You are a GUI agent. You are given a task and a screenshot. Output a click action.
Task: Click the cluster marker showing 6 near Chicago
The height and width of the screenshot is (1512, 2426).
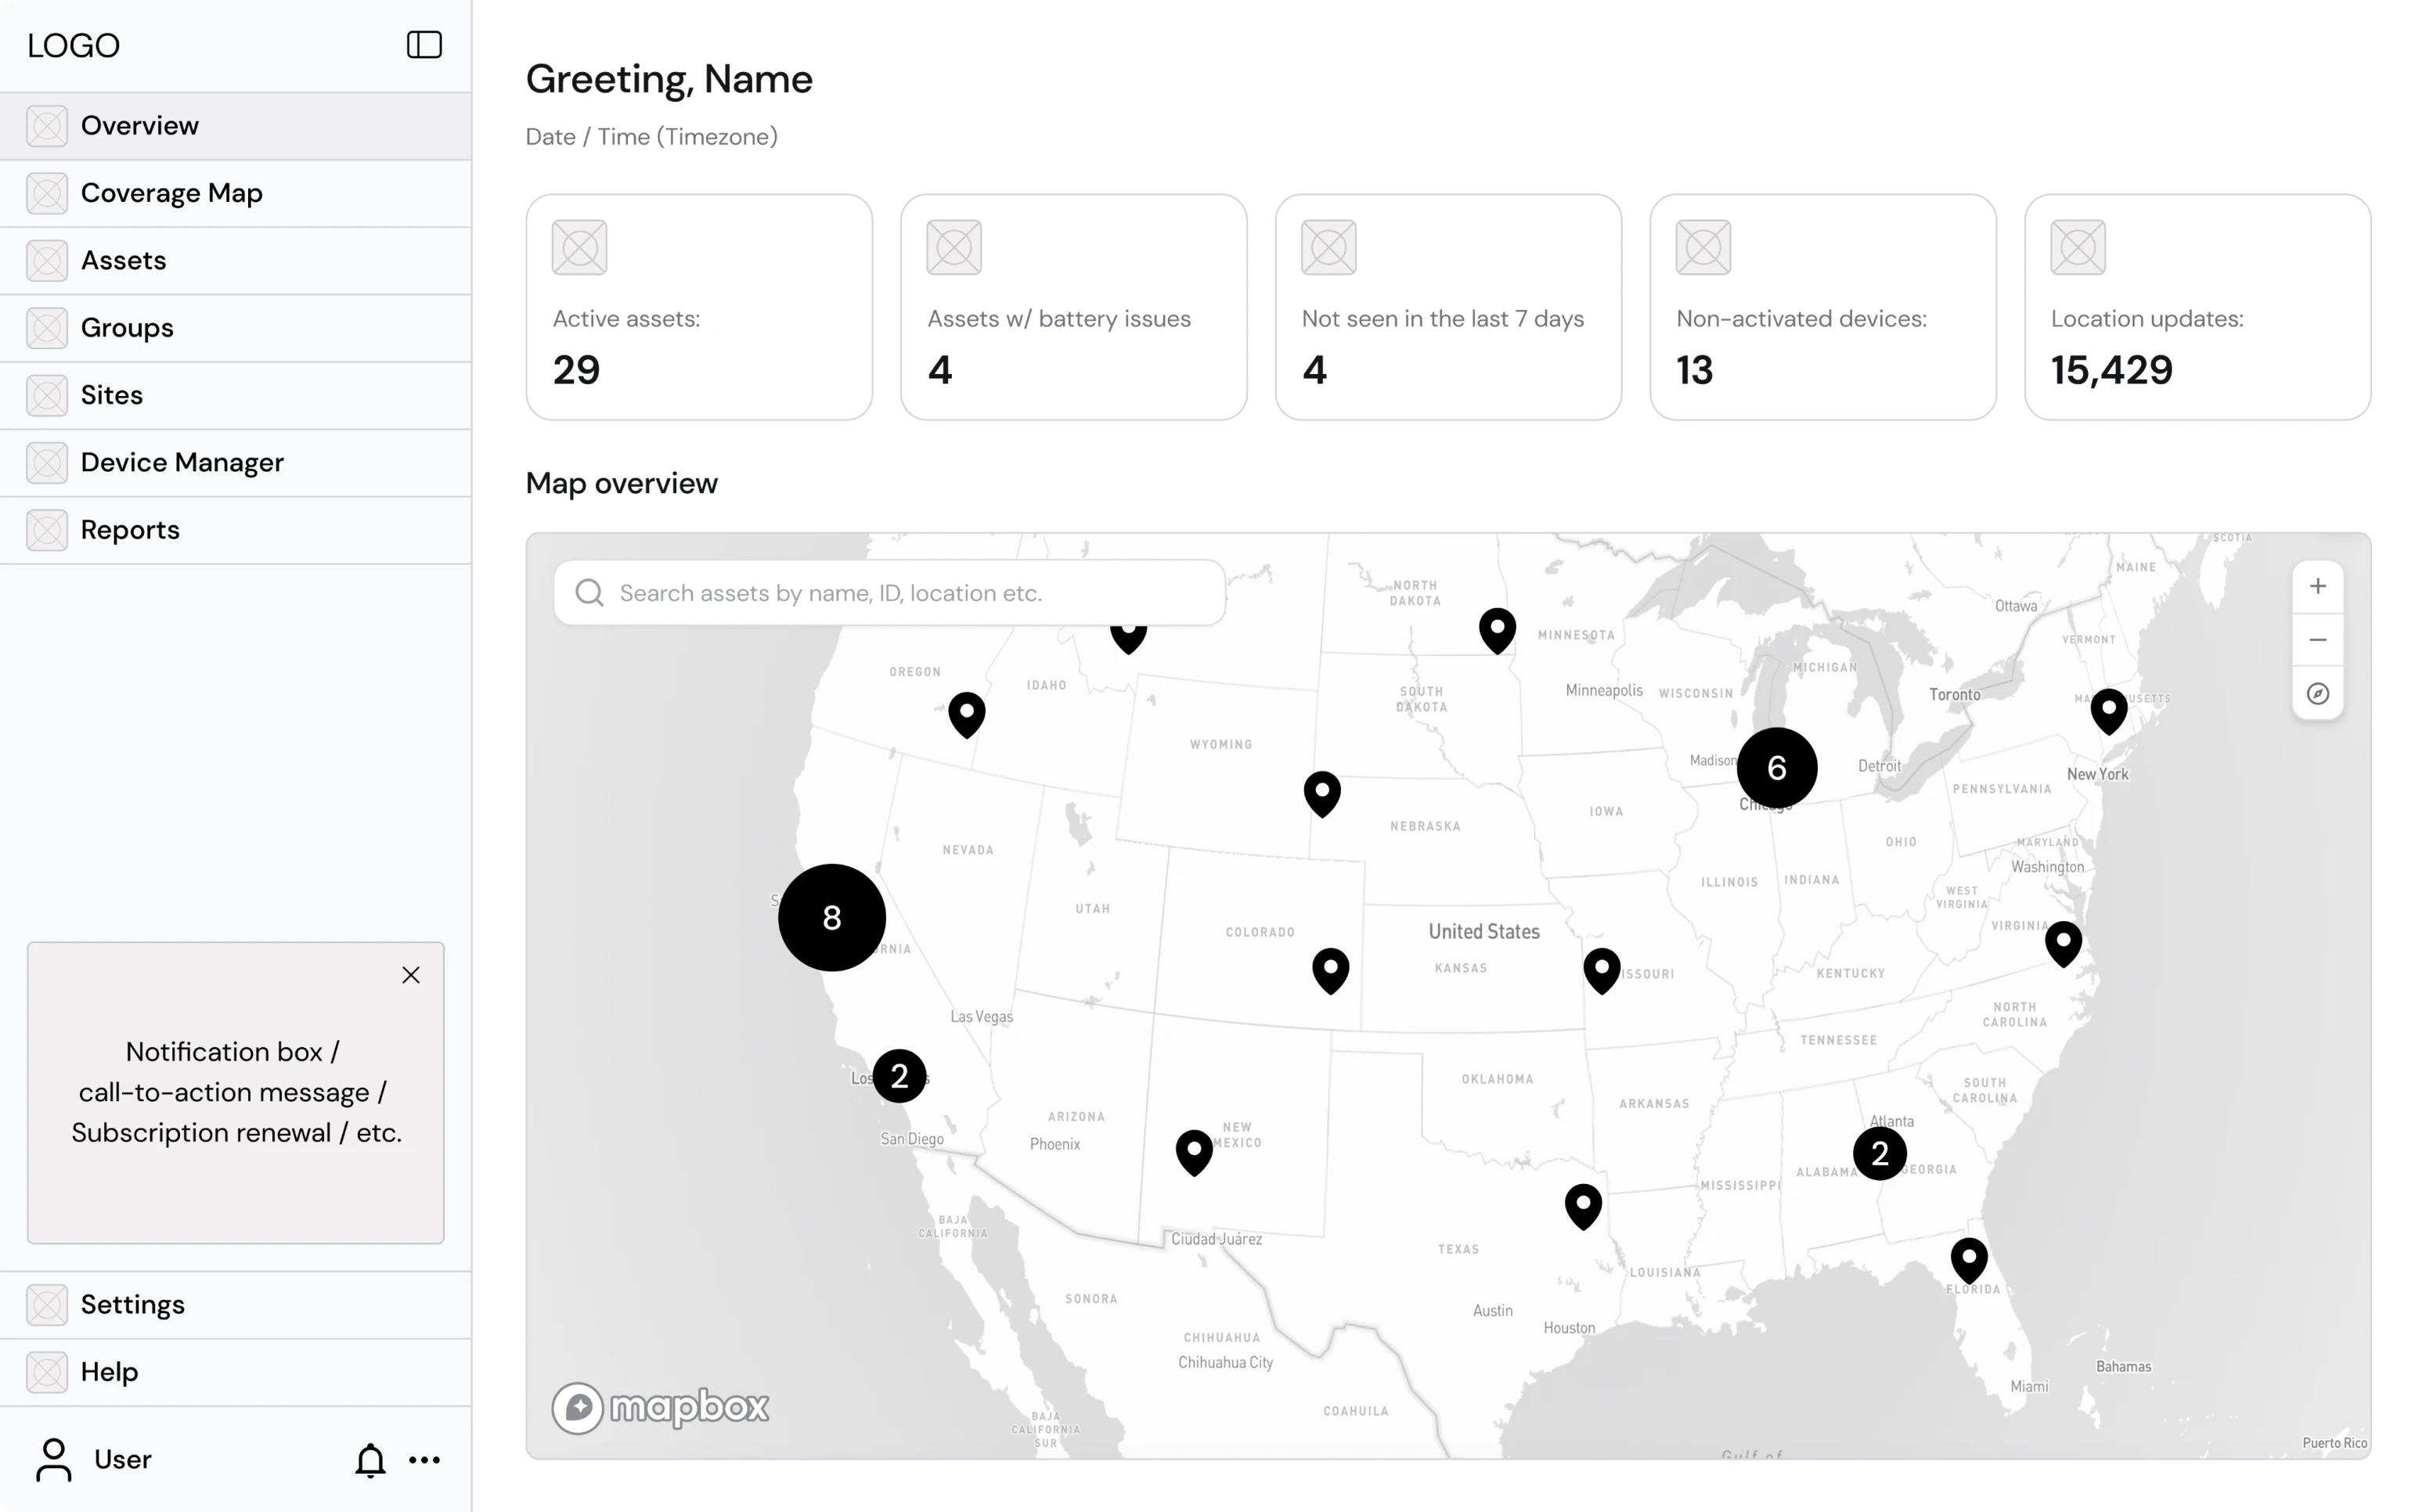coord(1776,767)
